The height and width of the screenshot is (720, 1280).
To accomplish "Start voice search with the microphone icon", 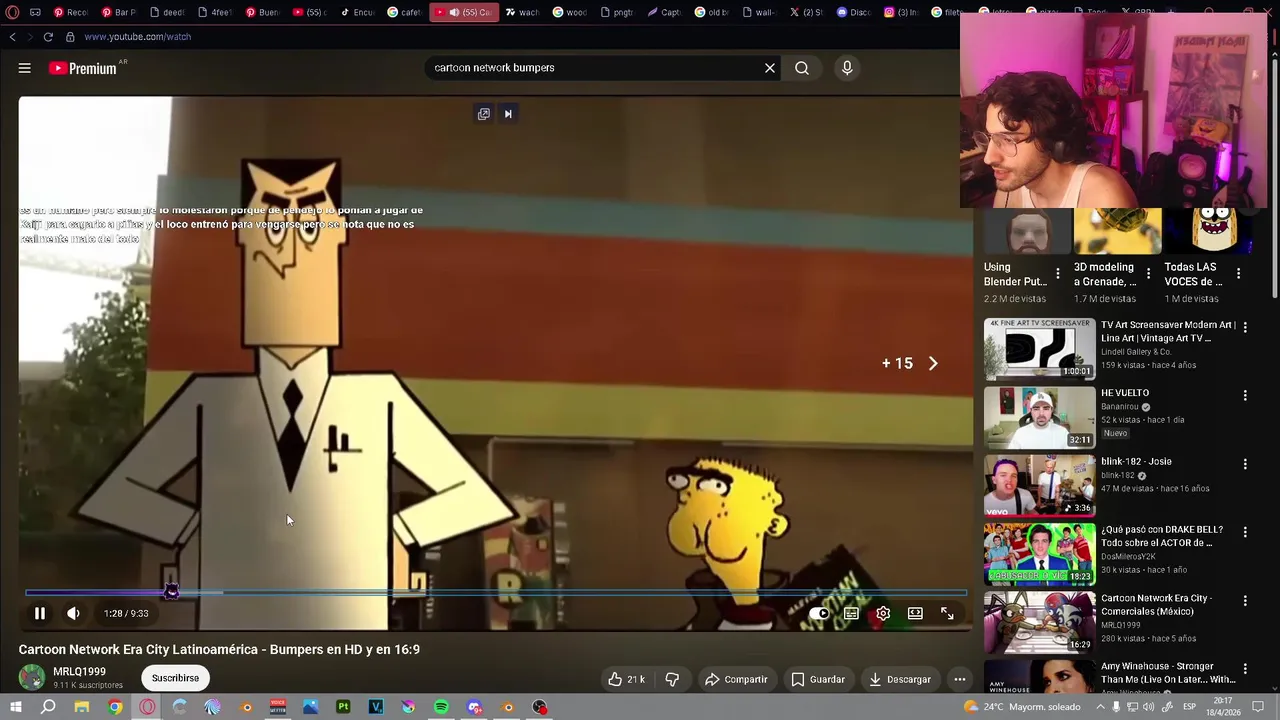I will pos(847,68).
